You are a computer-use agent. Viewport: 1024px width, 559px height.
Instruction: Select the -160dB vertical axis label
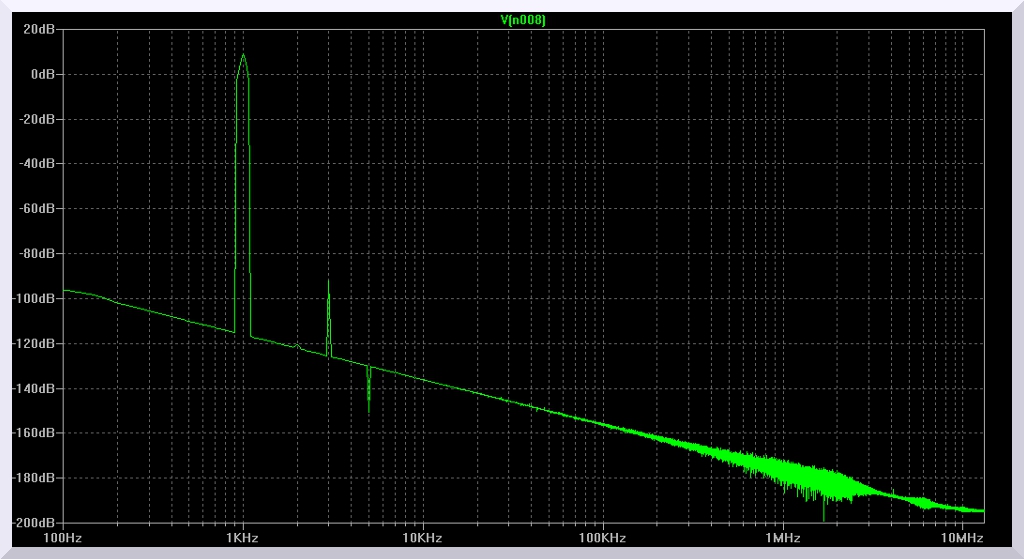click(x=36, y=434)
